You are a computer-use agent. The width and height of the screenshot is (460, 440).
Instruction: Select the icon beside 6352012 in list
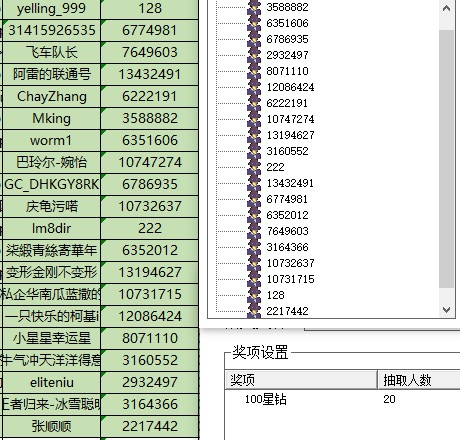tap(254, 215)
